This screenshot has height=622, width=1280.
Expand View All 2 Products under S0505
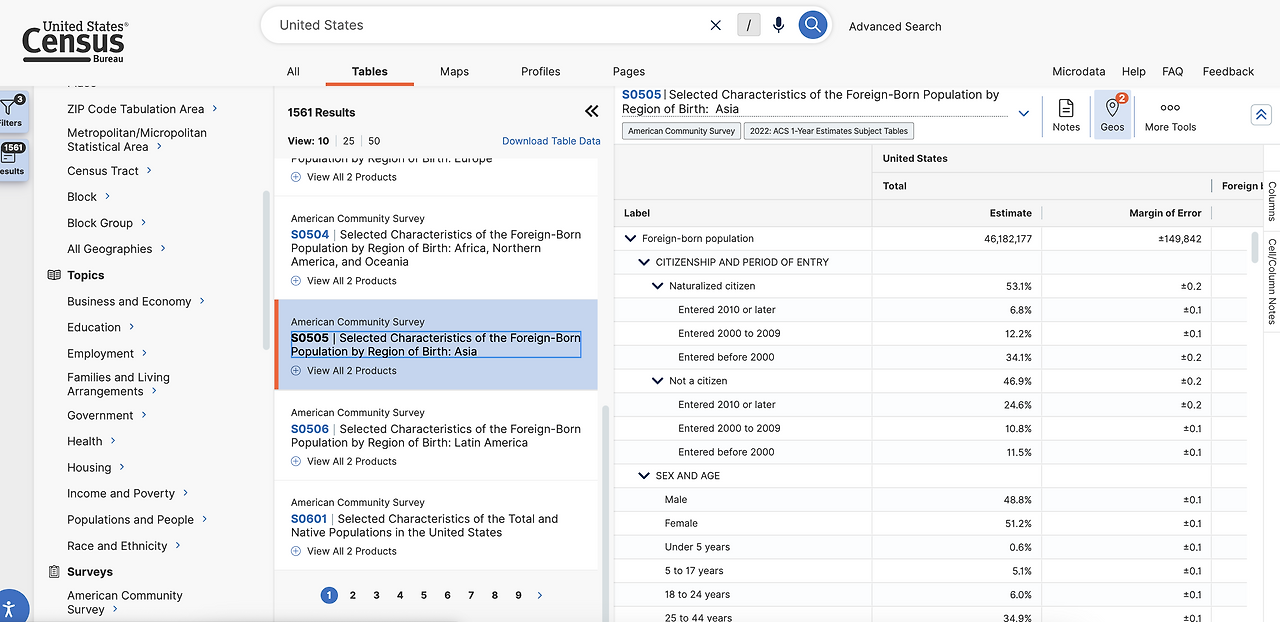343,371
